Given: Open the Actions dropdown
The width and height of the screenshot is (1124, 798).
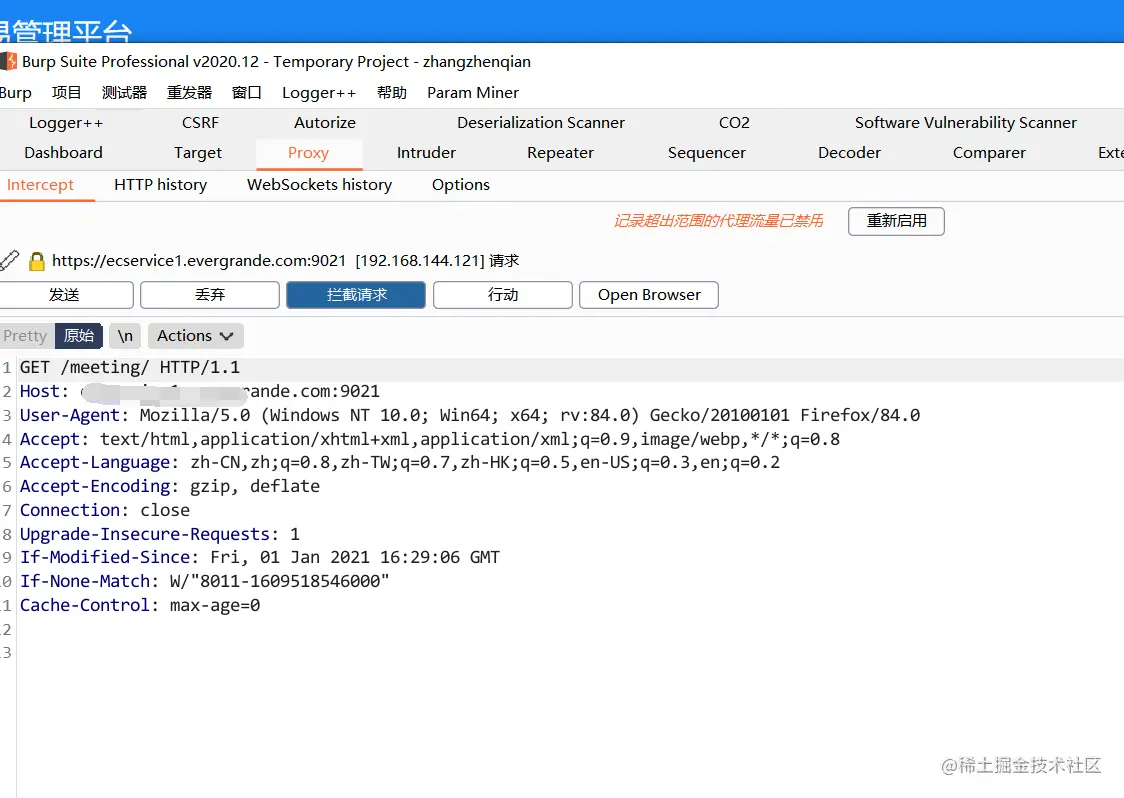Looking at the screenshot, I should pos(195,336).
